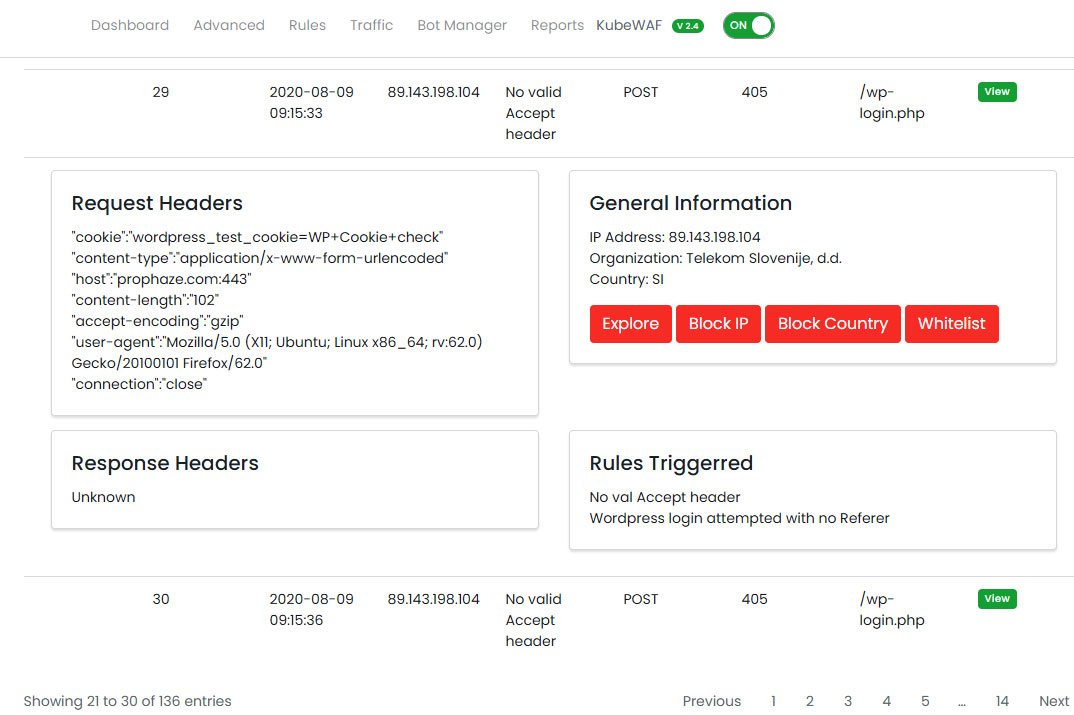Click Unknown under Response Headers
1074x715 pixels.
click(103, 497)
